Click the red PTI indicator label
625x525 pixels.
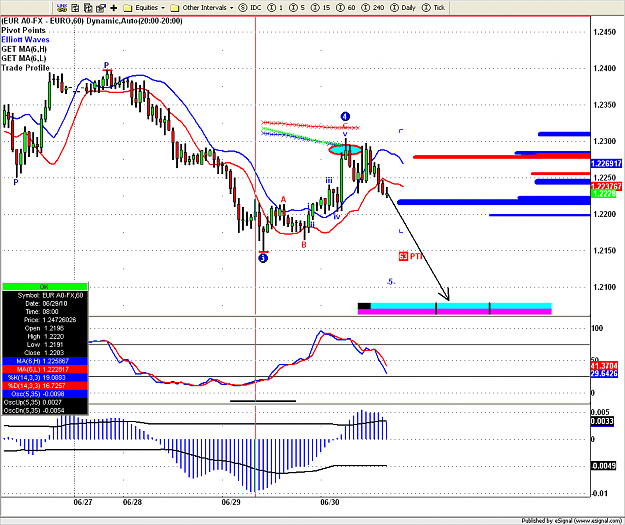coord(410,256)
